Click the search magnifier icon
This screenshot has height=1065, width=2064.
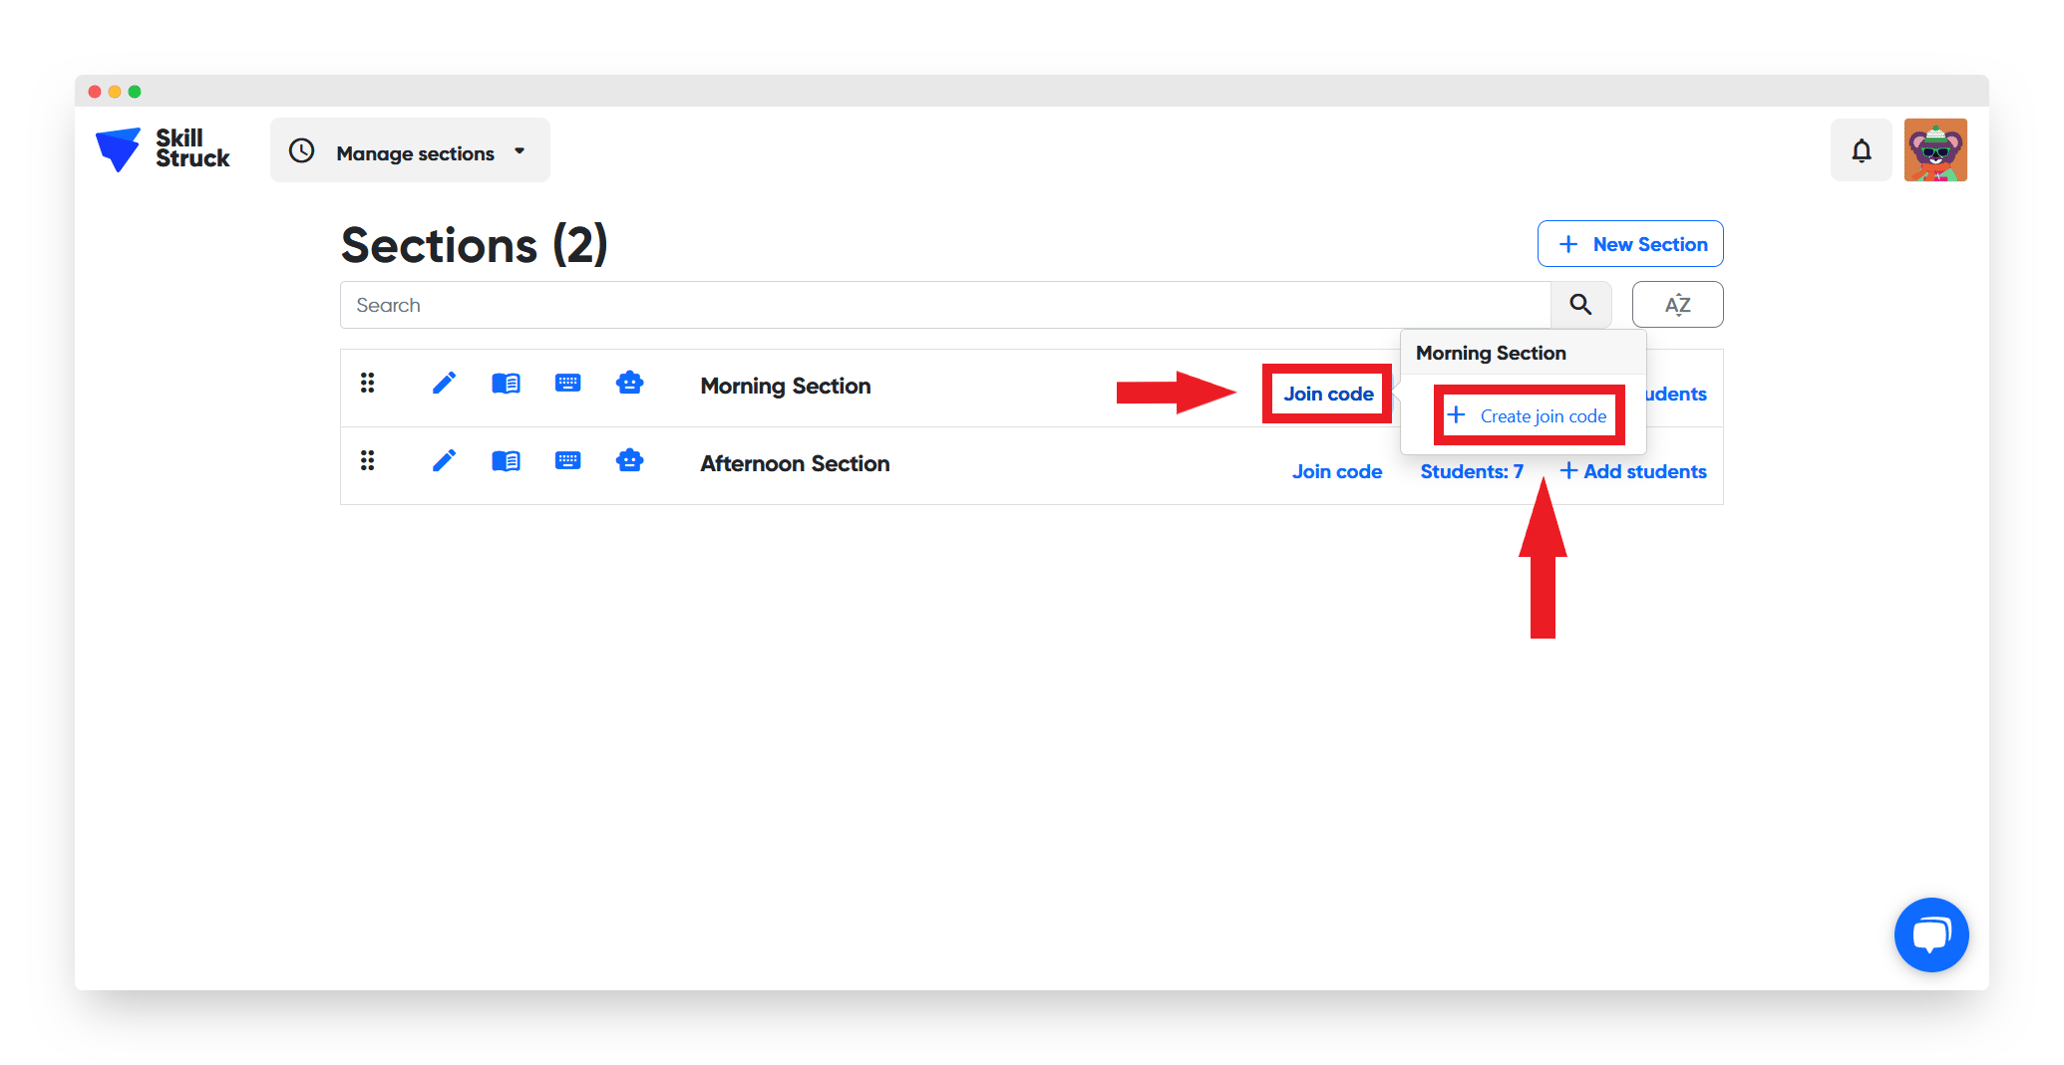point(1581,304)
